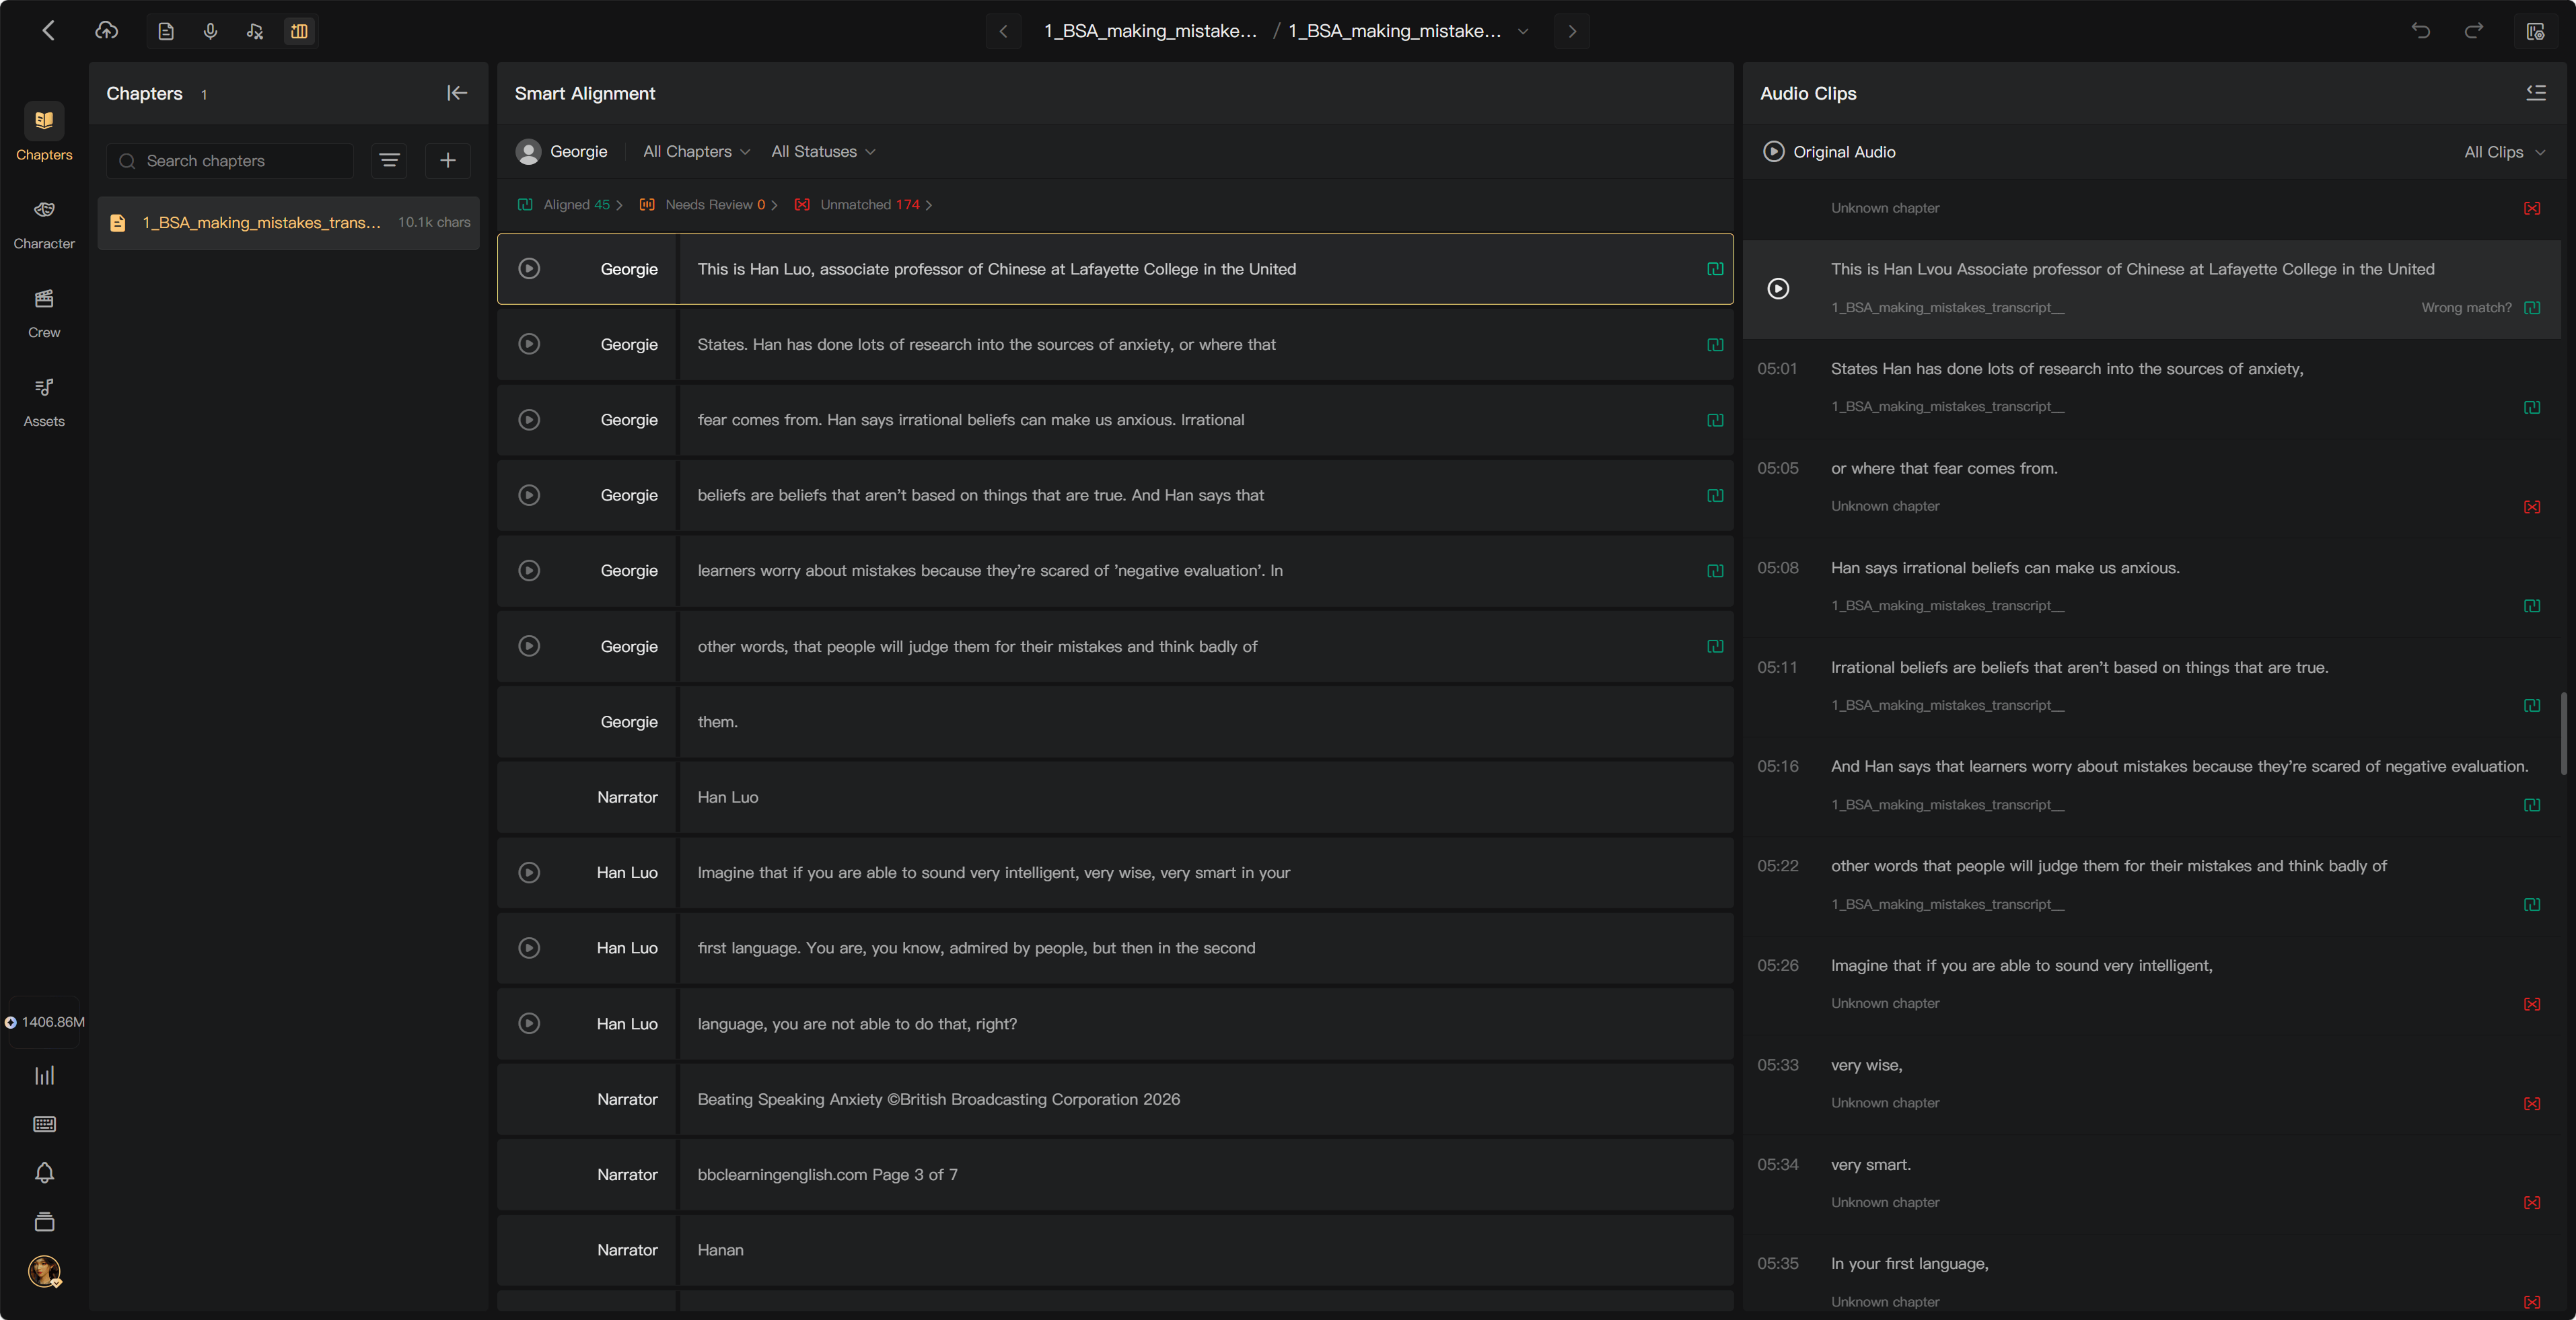The image size is (2576, 1320).
Task: Select the microphone recording icon
Action: coord(210,31)
